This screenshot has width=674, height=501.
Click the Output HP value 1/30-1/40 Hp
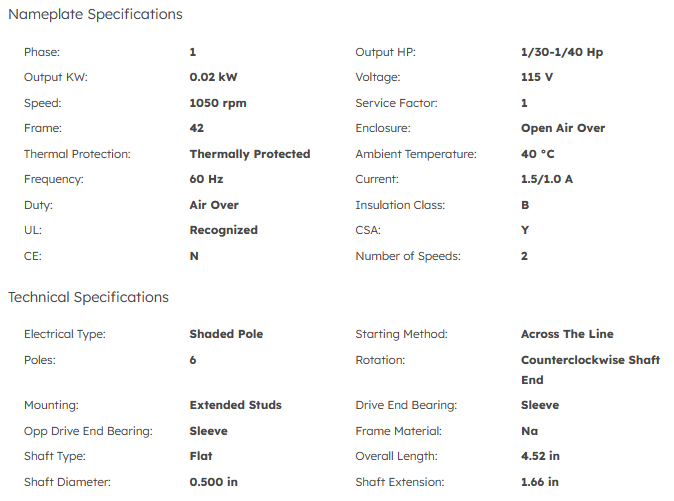pos(562,52)
